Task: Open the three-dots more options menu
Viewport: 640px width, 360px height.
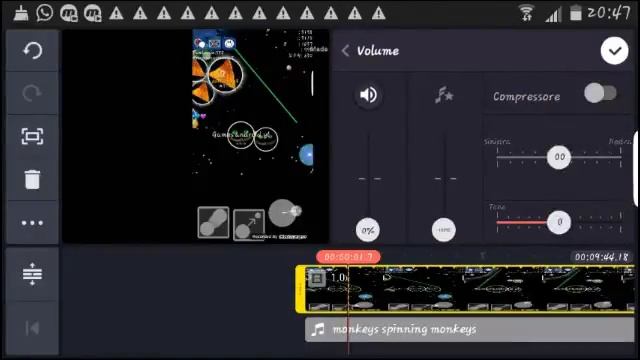Action: (32, 223)
